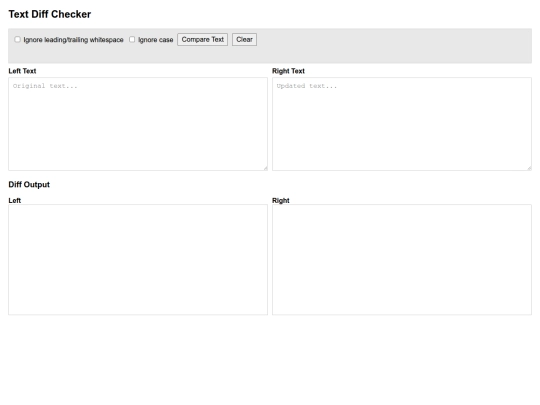The width and height of the screenshot is (540, 405).
Task: Click the Left Text label
Action: pos(22,71)
